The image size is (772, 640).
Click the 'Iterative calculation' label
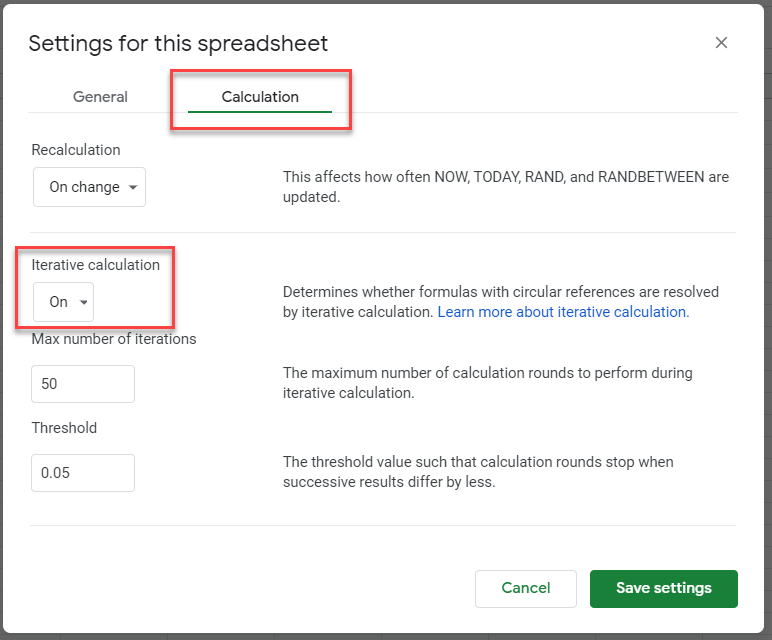pos(95,265)
